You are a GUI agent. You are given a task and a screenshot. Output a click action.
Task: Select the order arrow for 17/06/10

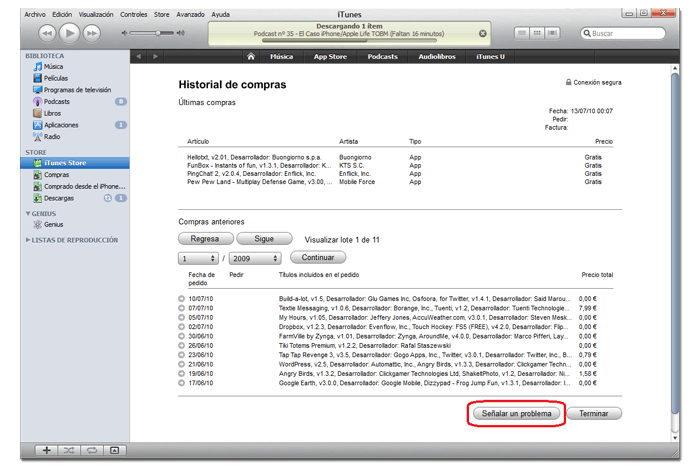pos(183,382)
